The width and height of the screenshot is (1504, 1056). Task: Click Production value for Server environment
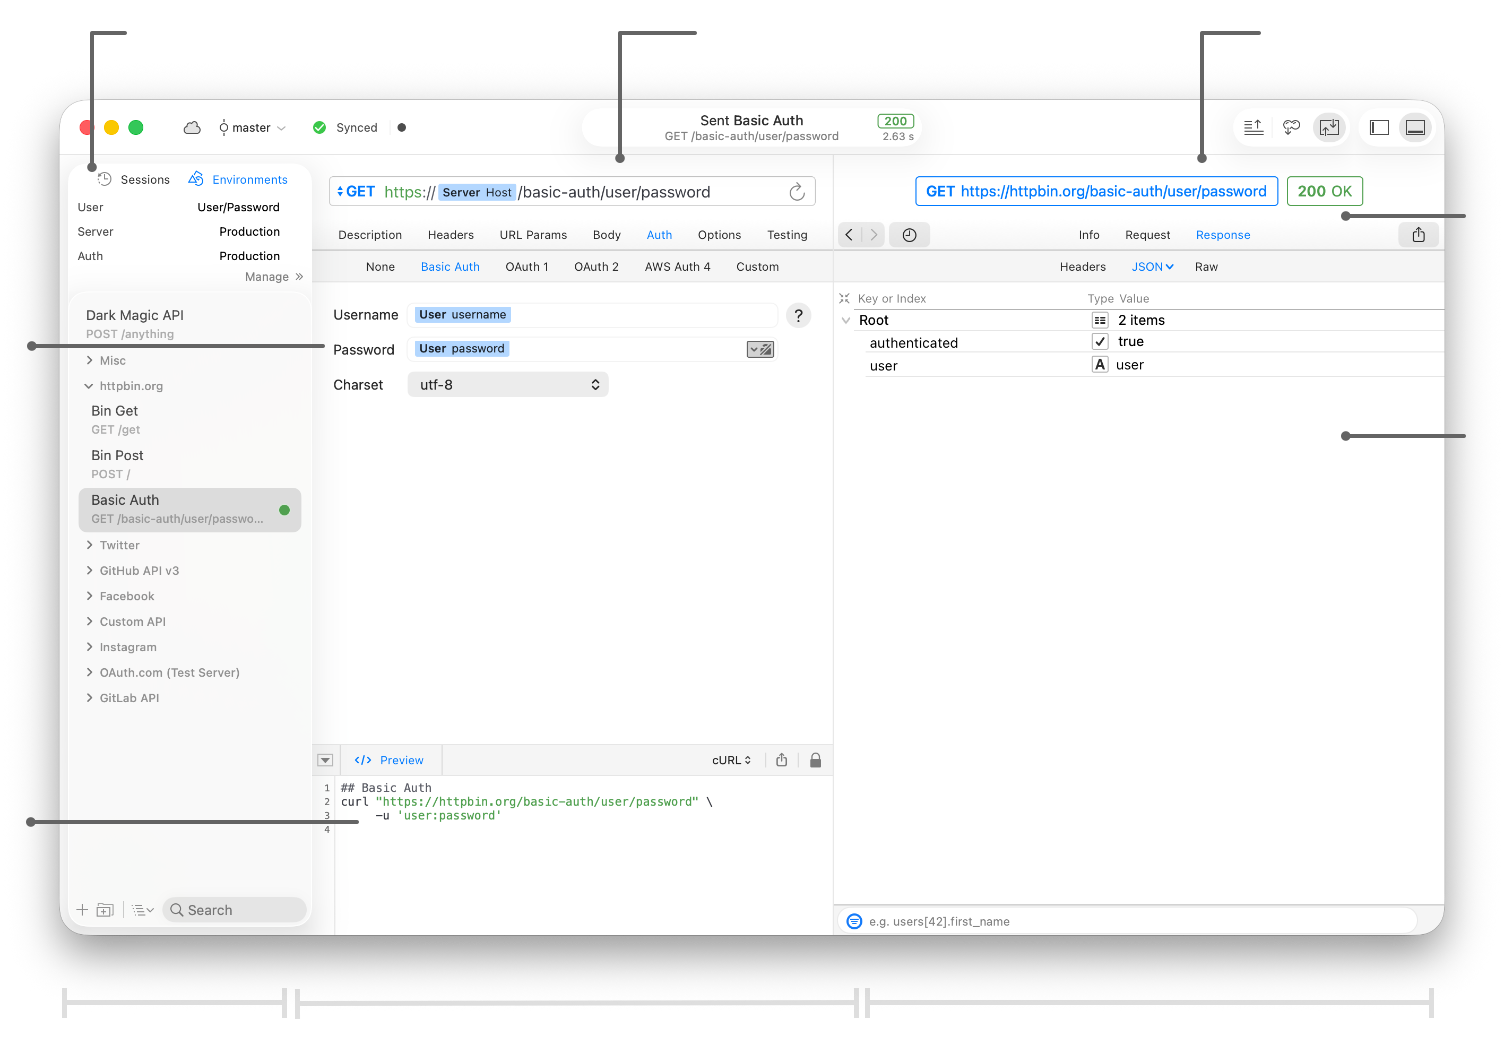point(249,232)
